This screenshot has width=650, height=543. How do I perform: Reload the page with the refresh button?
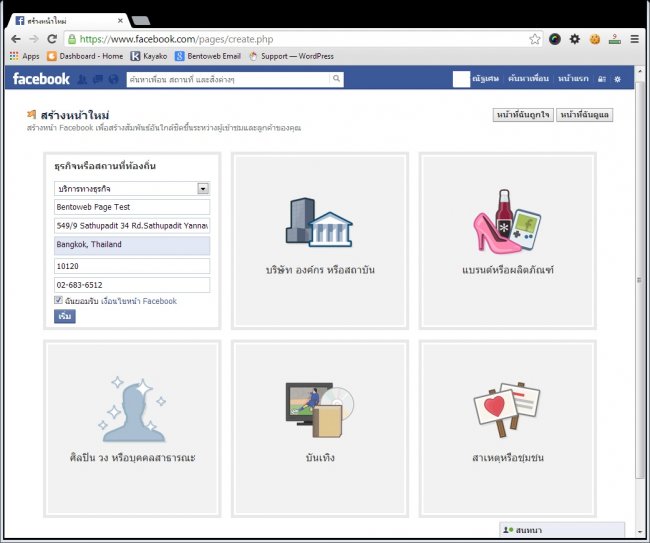pos(52,39)
